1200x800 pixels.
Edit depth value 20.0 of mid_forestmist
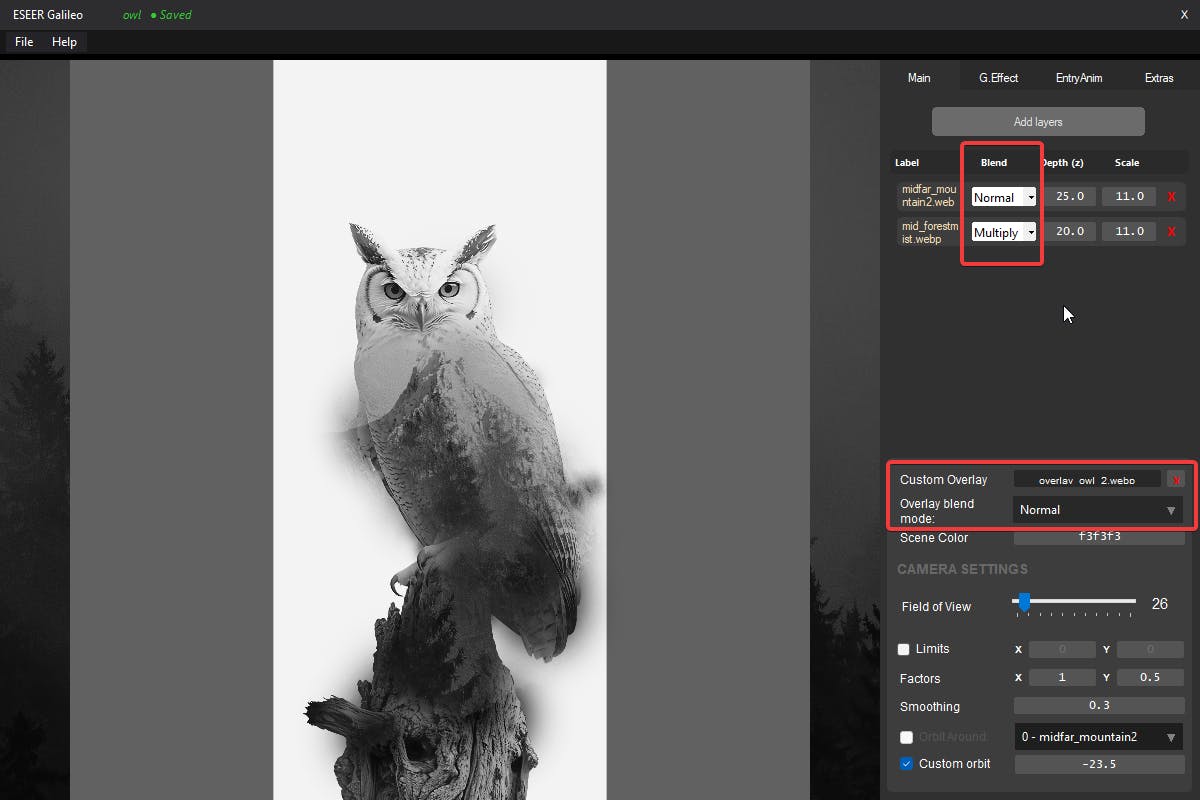click(1070, 232)
